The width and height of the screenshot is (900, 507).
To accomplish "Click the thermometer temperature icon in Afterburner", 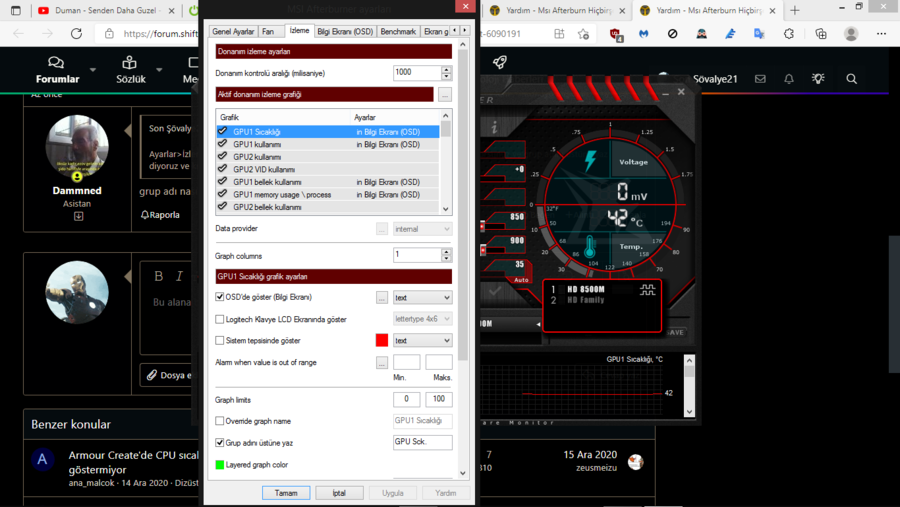I will pos(590,246).
